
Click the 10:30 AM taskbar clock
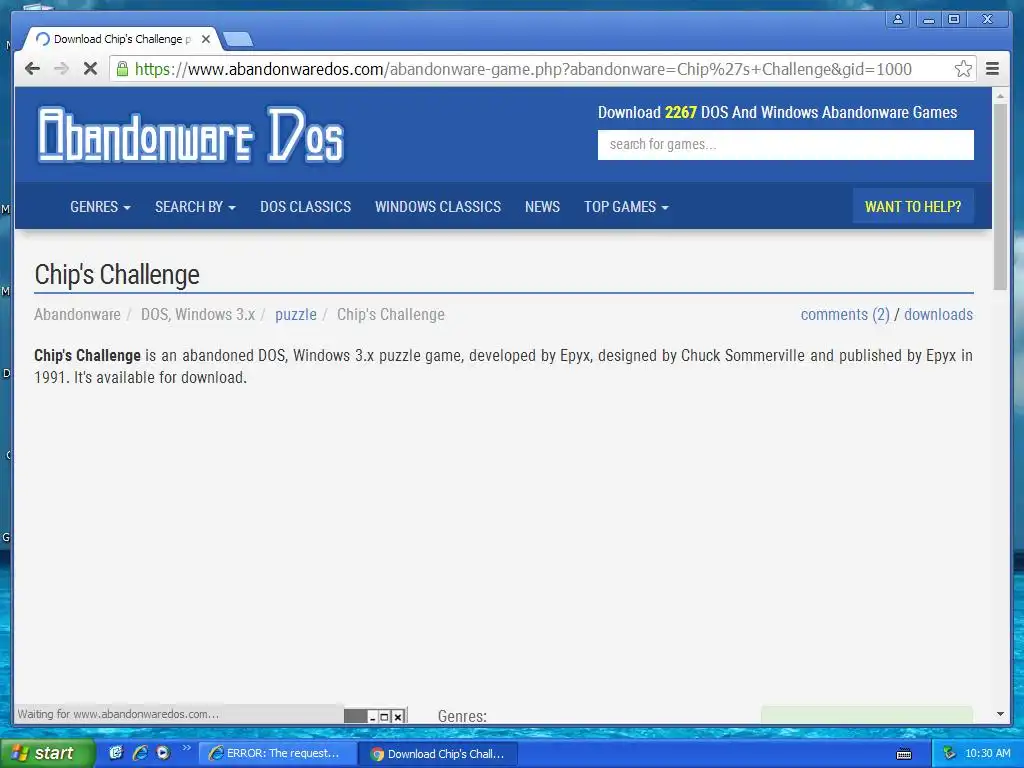(987, 754)
